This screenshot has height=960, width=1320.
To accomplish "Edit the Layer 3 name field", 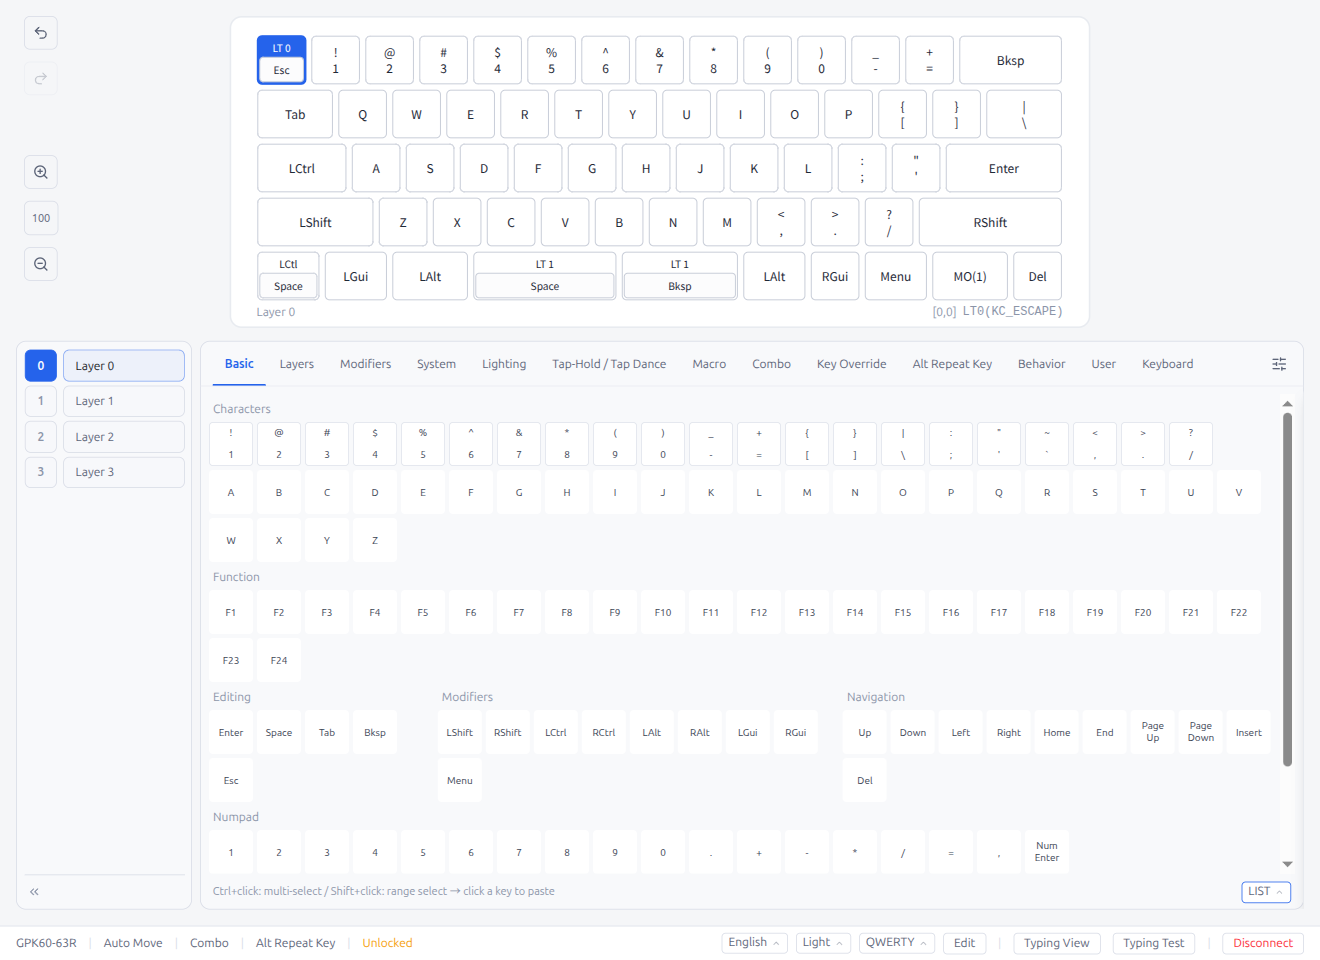I will coord(124,472).
